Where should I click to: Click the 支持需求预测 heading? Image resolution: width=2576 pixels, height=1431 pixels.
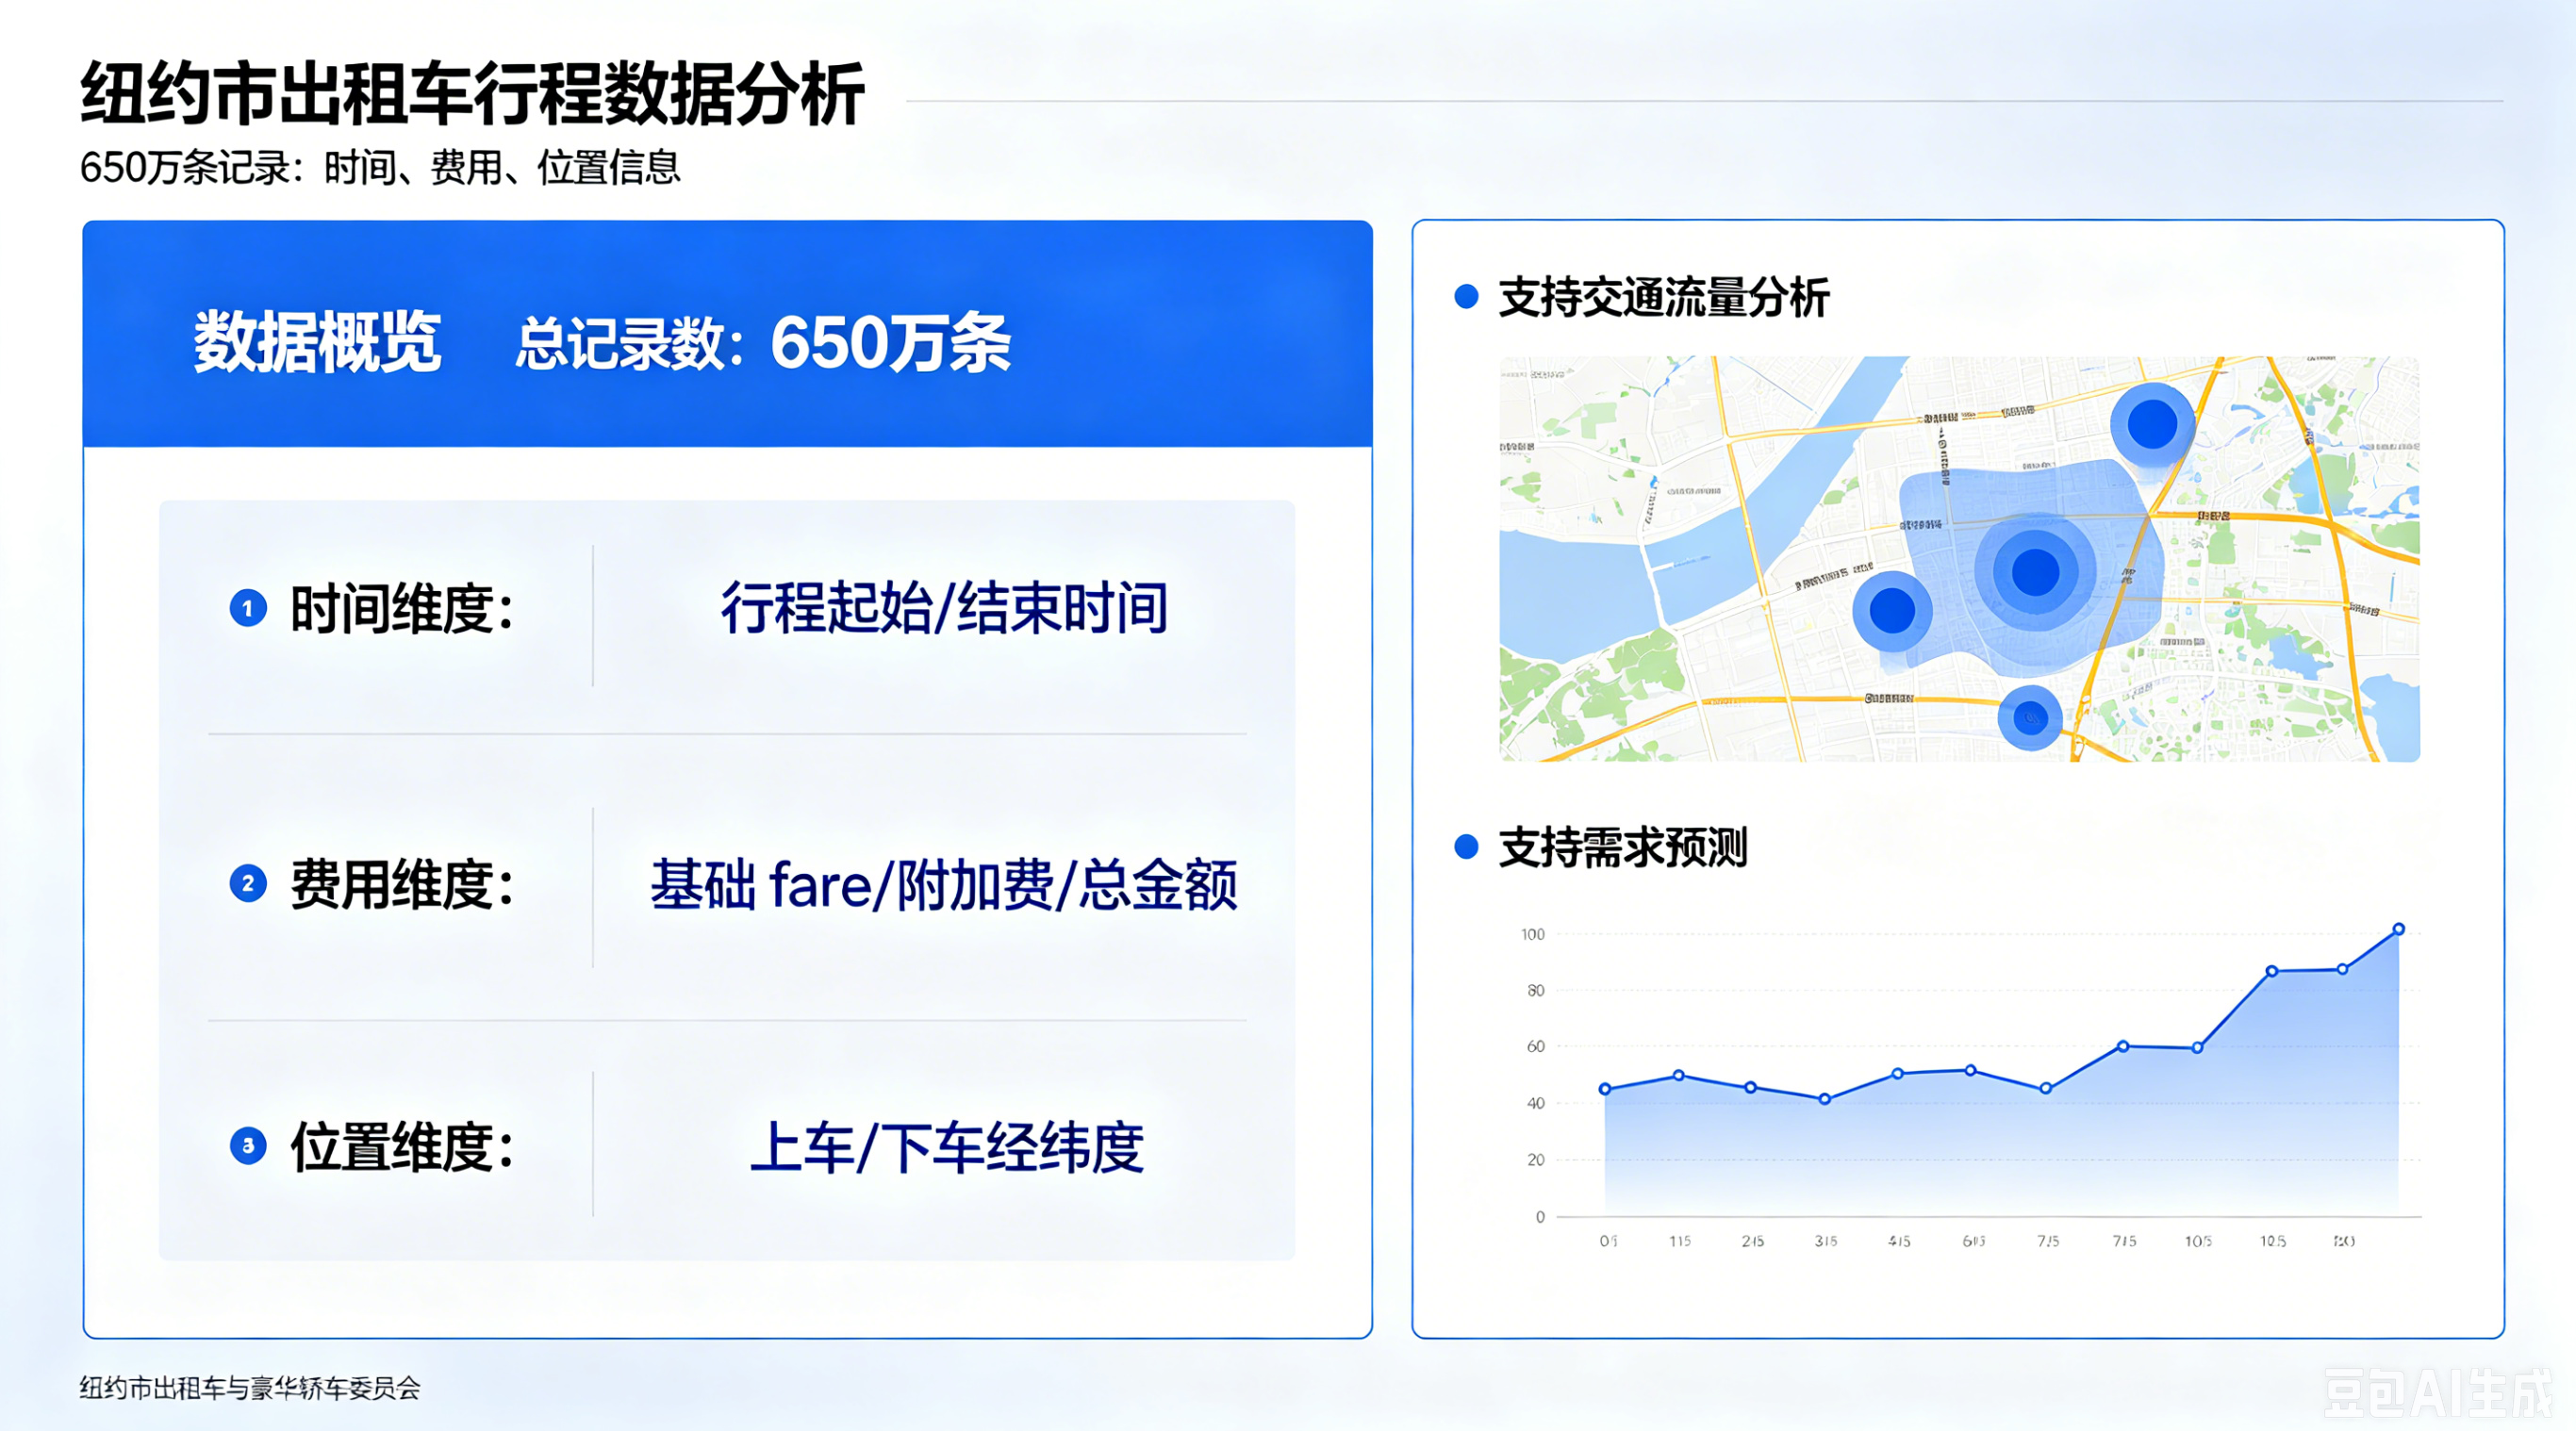point(1622,847)
